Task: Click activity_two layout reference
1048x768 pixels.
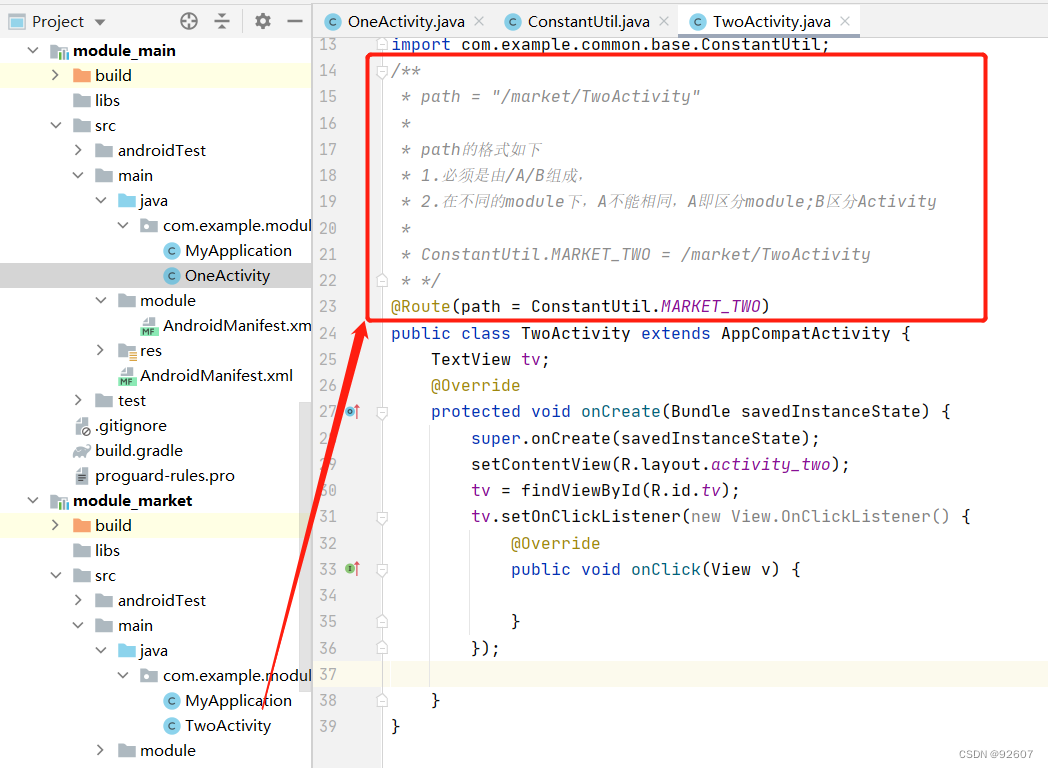Action: (x=771, y=464)
